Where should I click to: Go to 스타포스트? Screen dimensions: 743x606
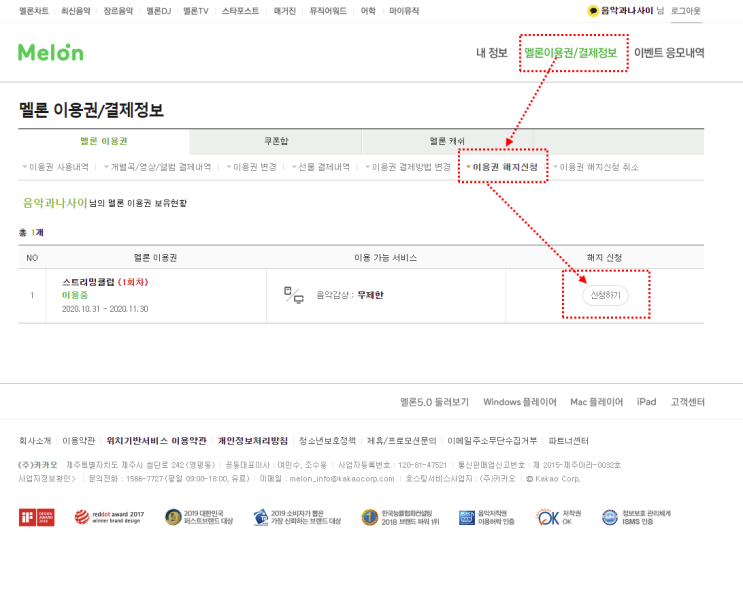point(240,11)
